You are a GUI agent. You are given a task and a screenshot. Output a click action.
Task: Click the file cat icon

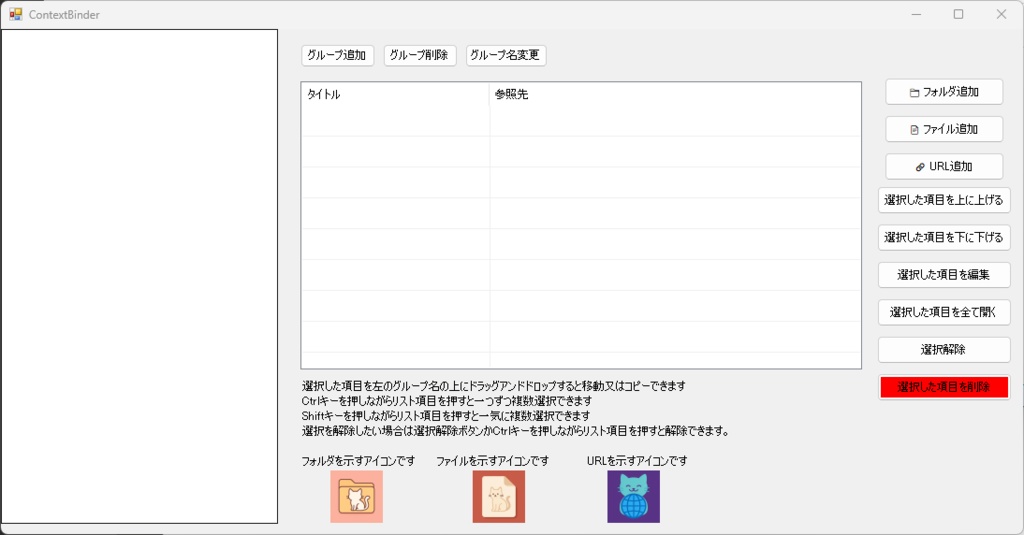click(498, 496)
